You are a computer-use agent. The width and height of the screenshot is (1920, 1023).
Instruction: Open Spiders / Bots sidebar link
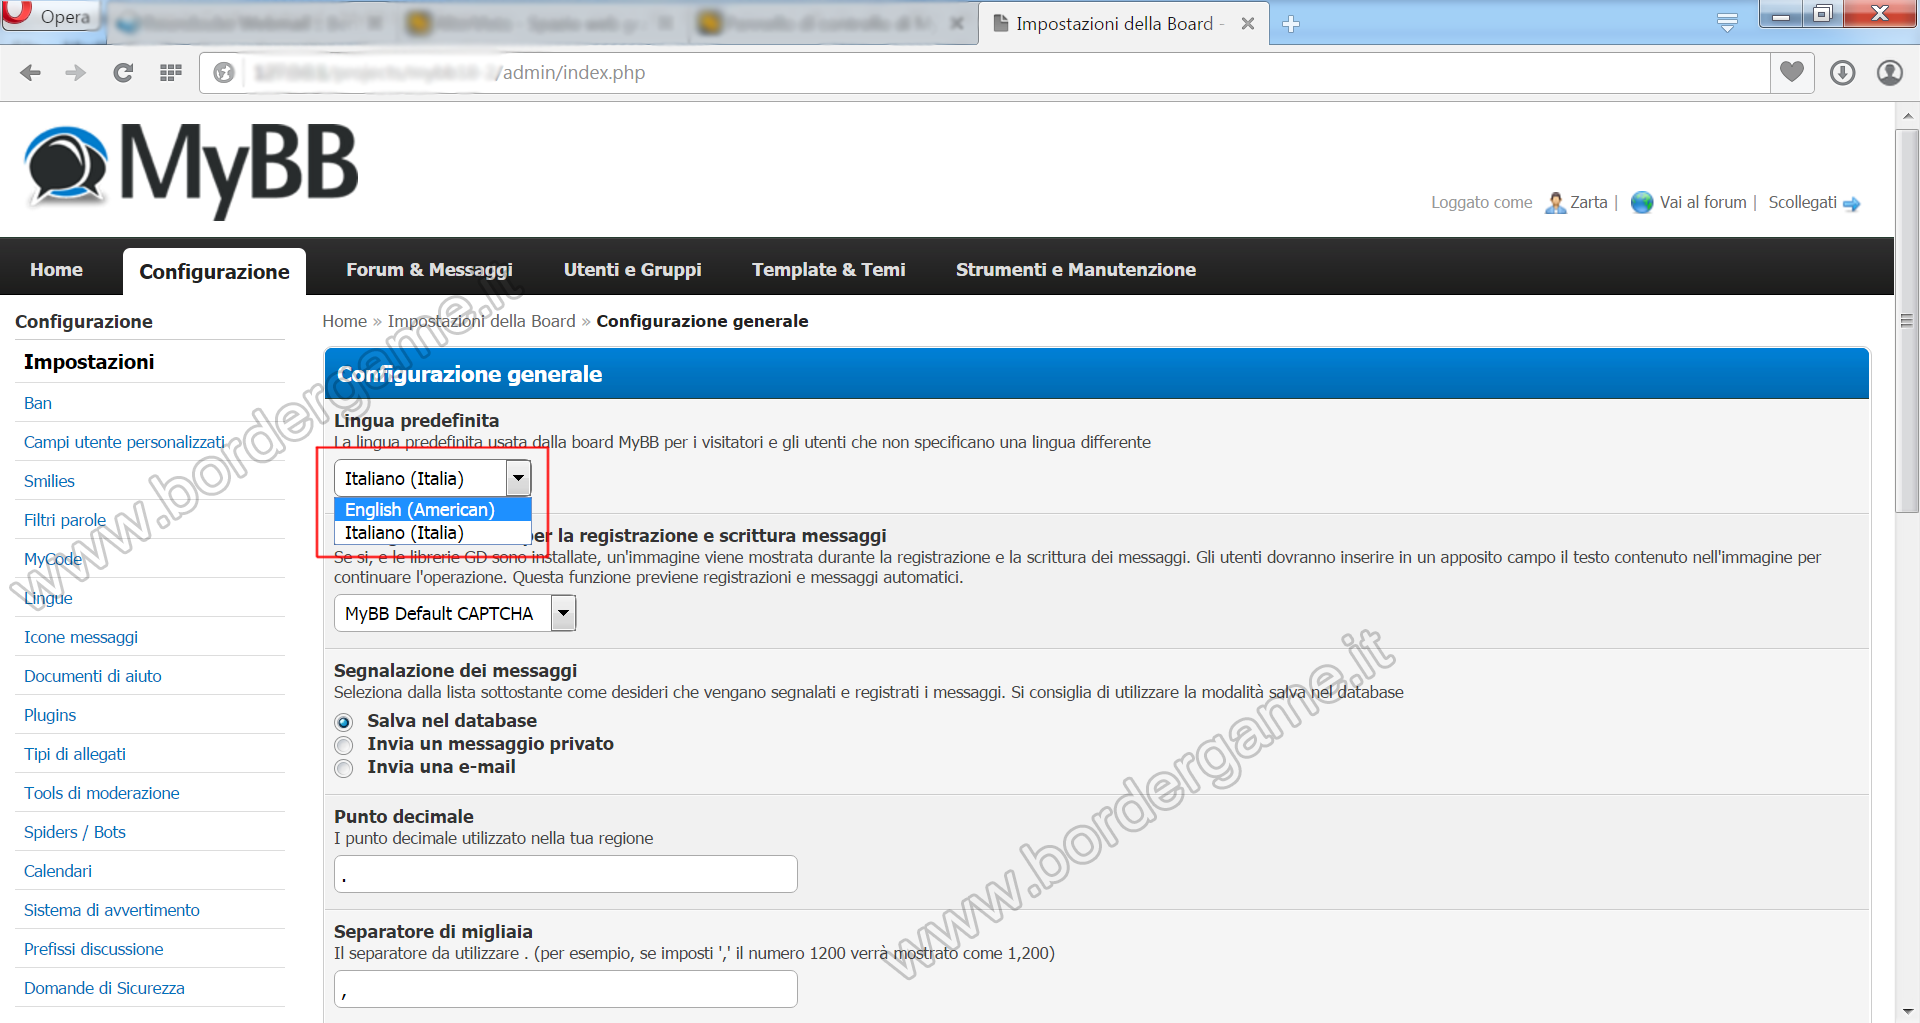75,832
